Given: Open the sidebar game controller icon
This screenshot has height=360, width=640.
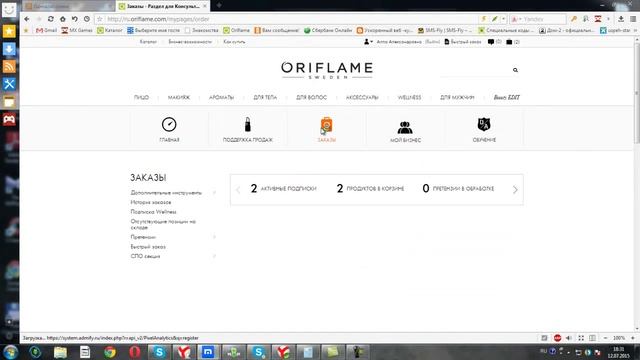Looking at the screenshot, I should pyautogui.click(x=9, y=119).
